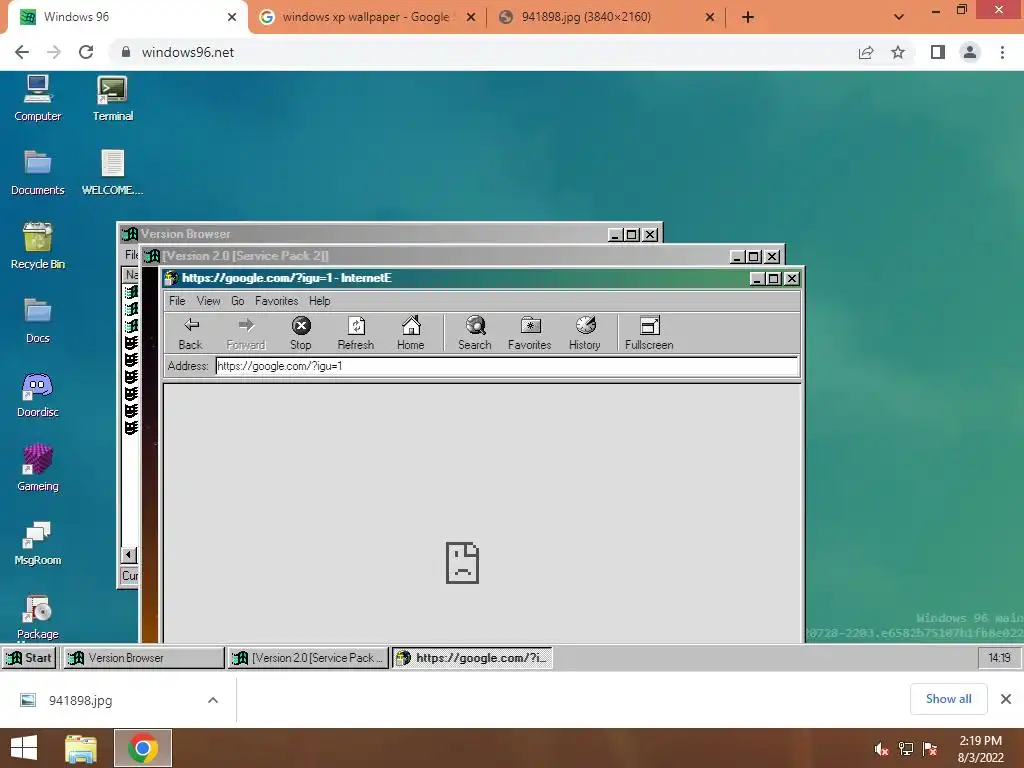1024x768 pixels.
Task: Click left scroll arrow in Version Browser
Action: pyautogui.click(x=129, y=555)
